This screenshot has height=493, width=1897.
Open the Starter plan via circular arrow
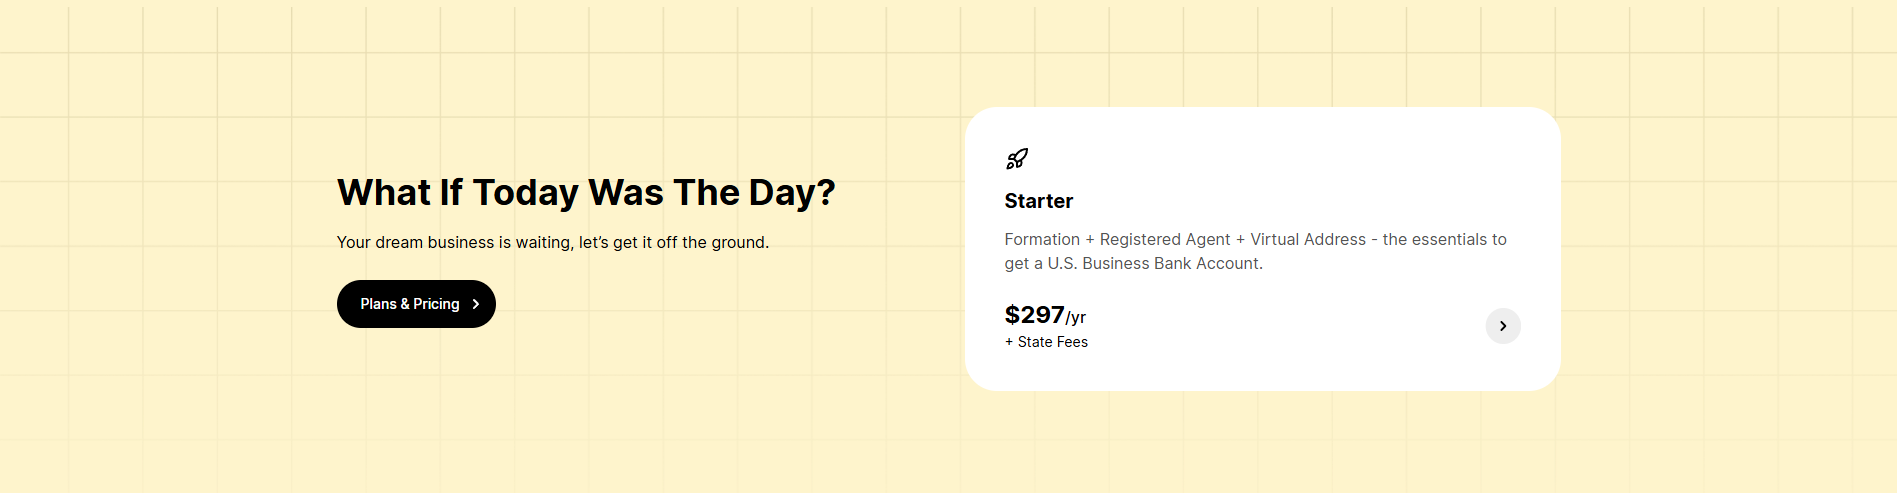coord(1502,326)
